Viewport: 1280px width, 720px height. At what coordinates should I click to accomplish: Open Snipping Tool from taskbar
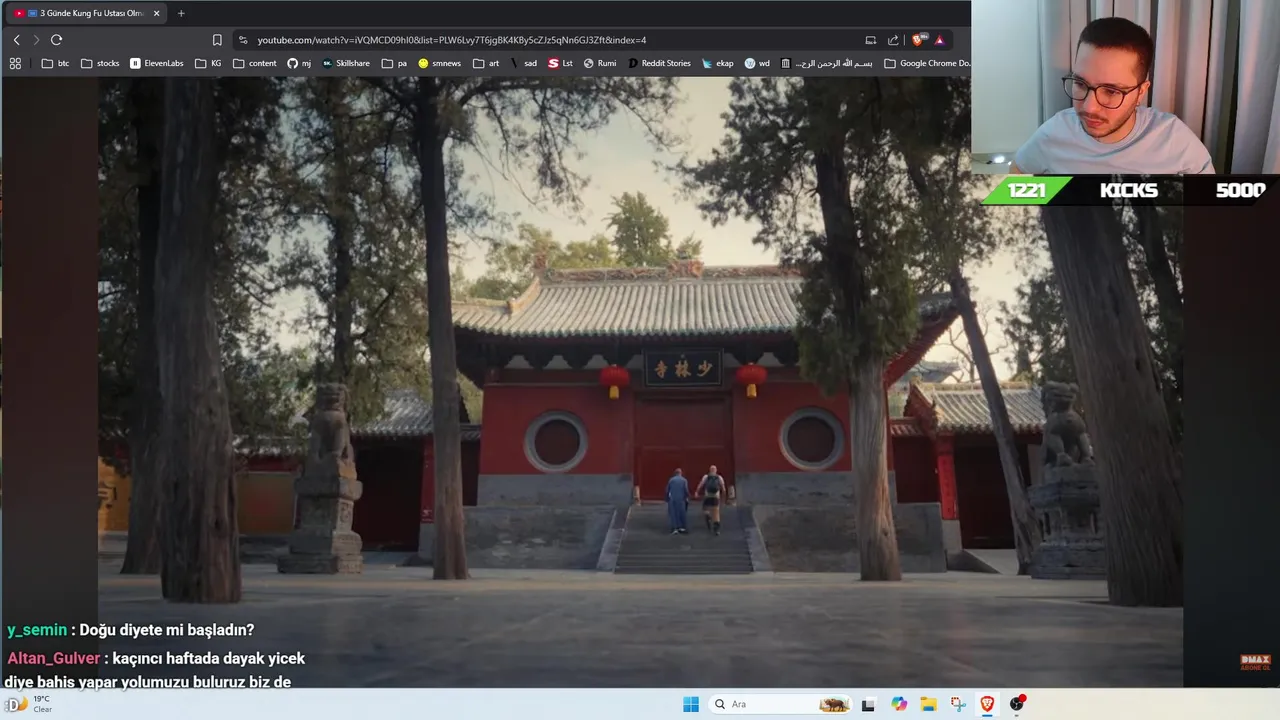pos(958,704)
